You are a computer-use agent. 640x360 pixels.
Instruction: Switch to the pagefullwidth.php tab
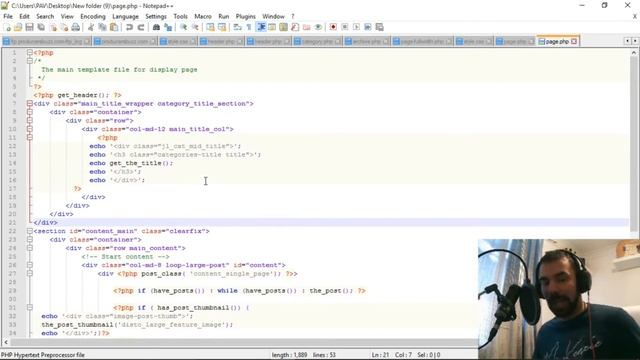tap(422, 42)
